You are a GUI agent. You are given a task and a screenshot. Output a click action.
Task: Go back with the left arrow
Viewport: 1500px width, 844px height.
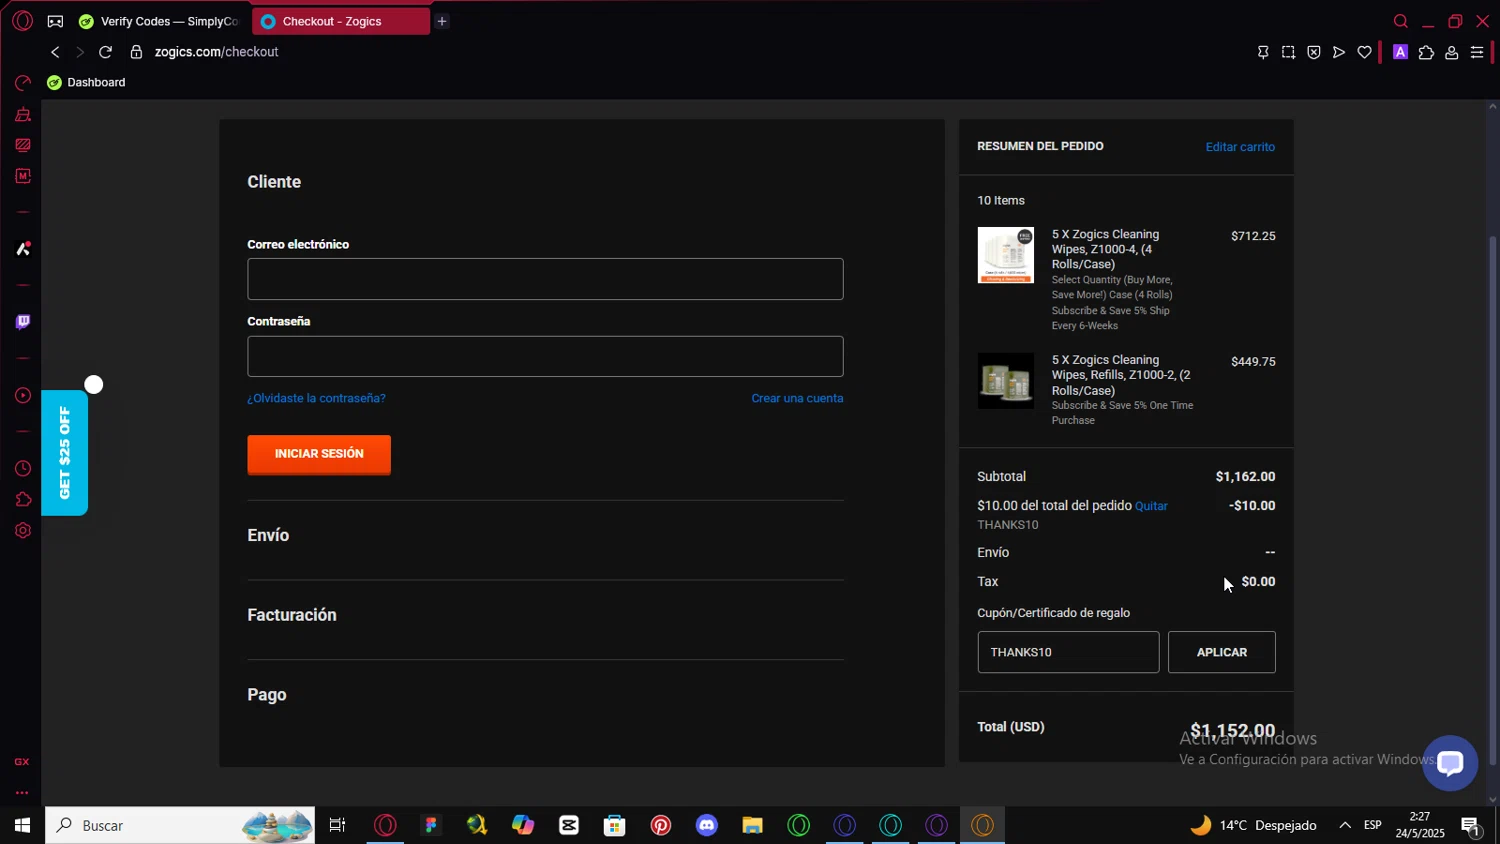point(55,52)
